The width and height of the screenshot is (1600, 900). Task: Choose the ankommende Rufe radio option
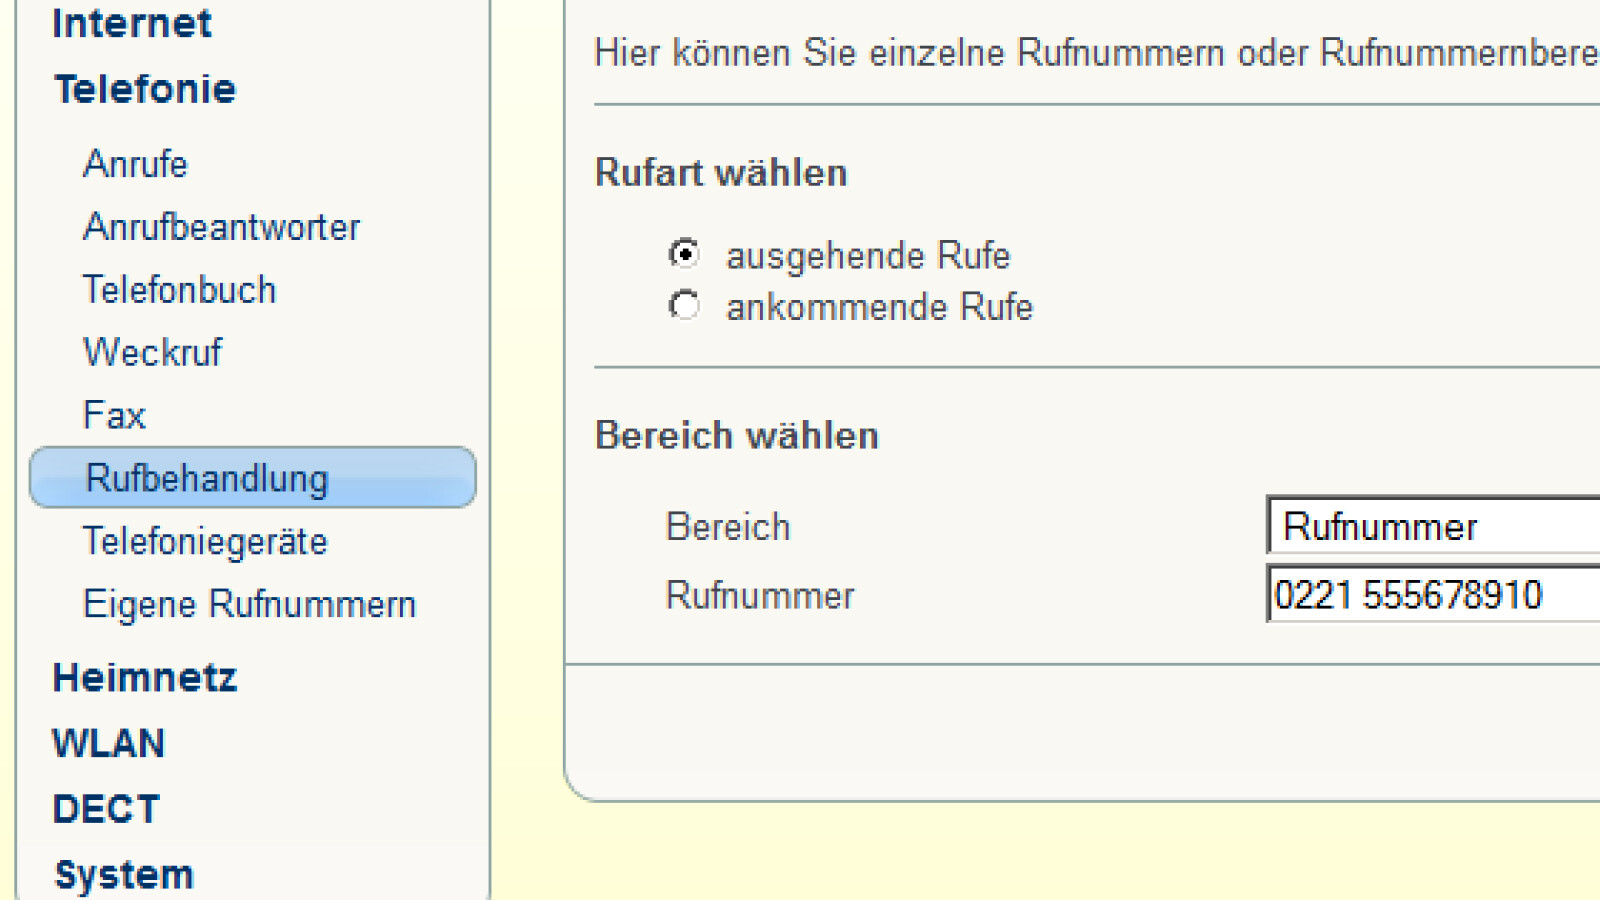684,305
